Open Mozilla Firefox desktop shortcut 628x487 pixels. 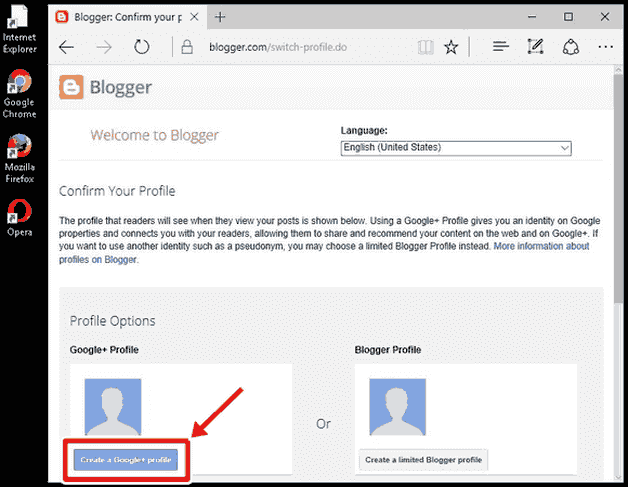pos(19,159)
